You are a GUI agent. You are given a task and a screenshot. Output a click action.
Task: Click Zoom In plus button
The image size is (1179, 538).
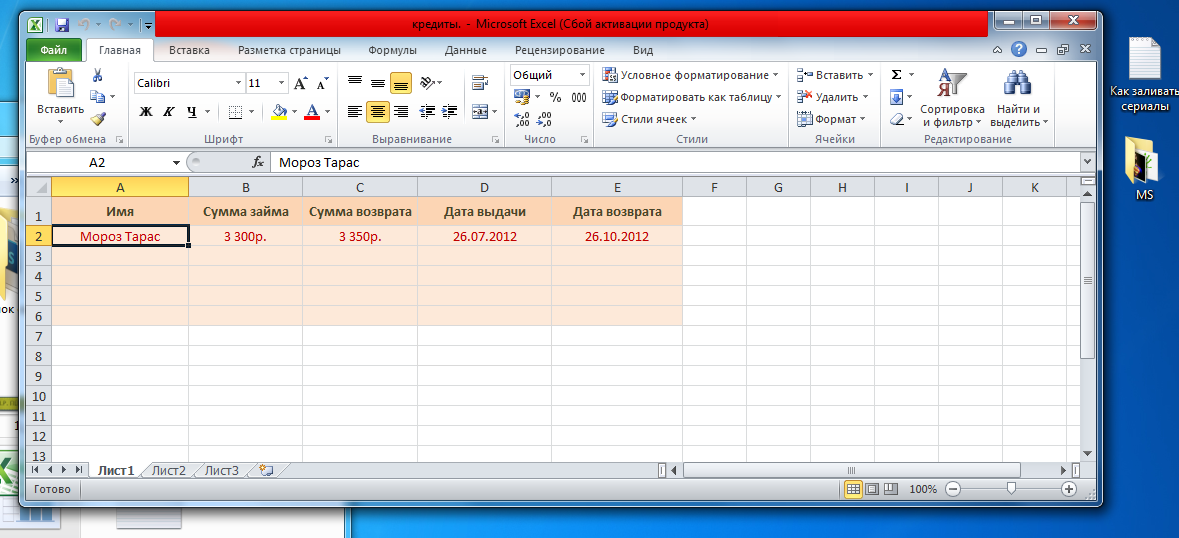coord(1069,488)
